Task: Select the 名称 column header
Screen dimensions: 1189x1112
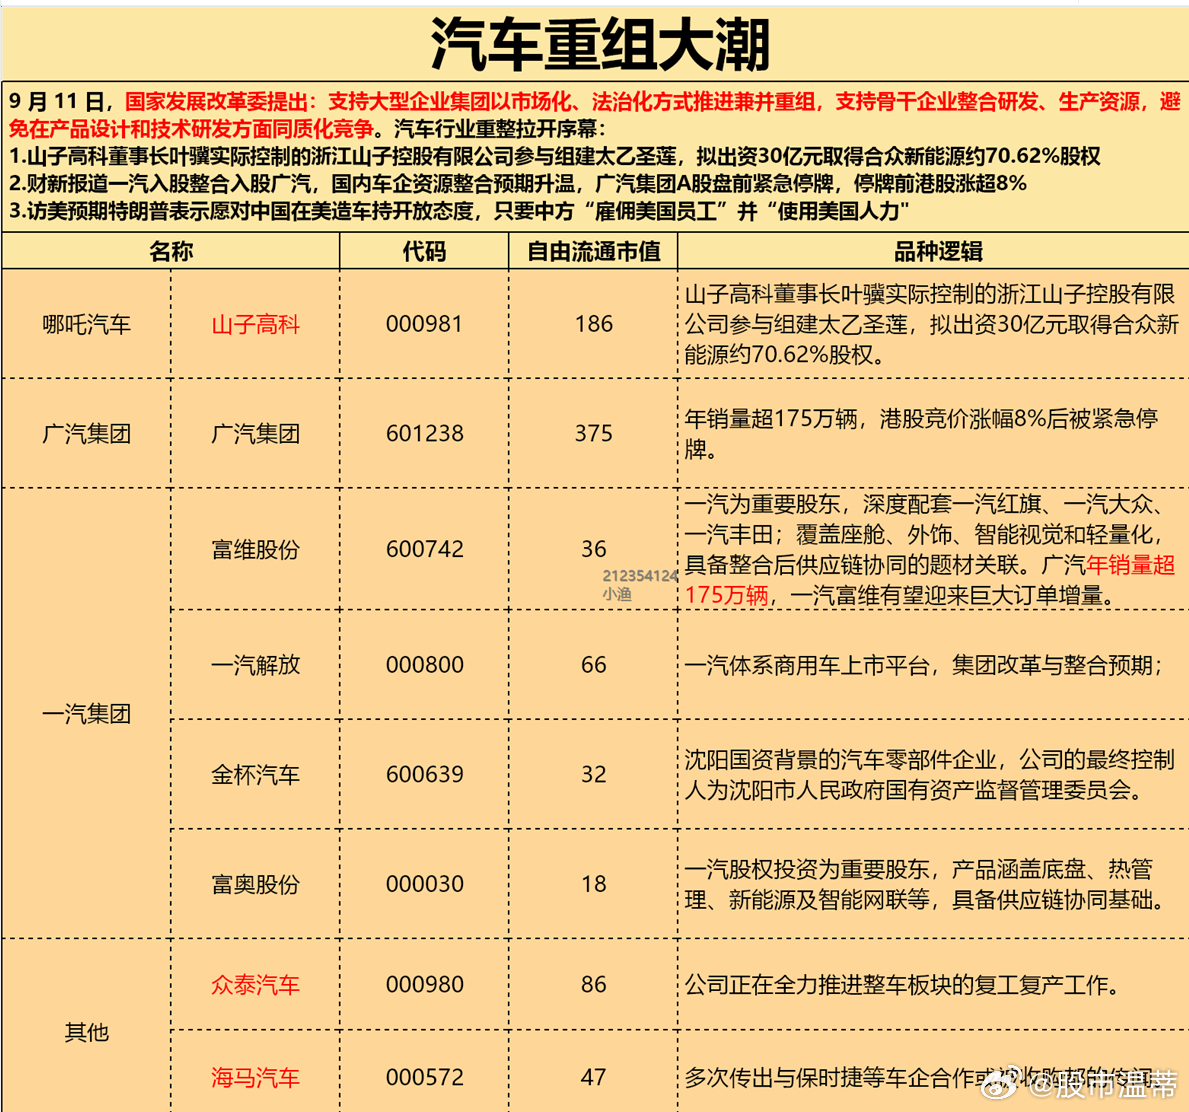Action: pos(171,251)
